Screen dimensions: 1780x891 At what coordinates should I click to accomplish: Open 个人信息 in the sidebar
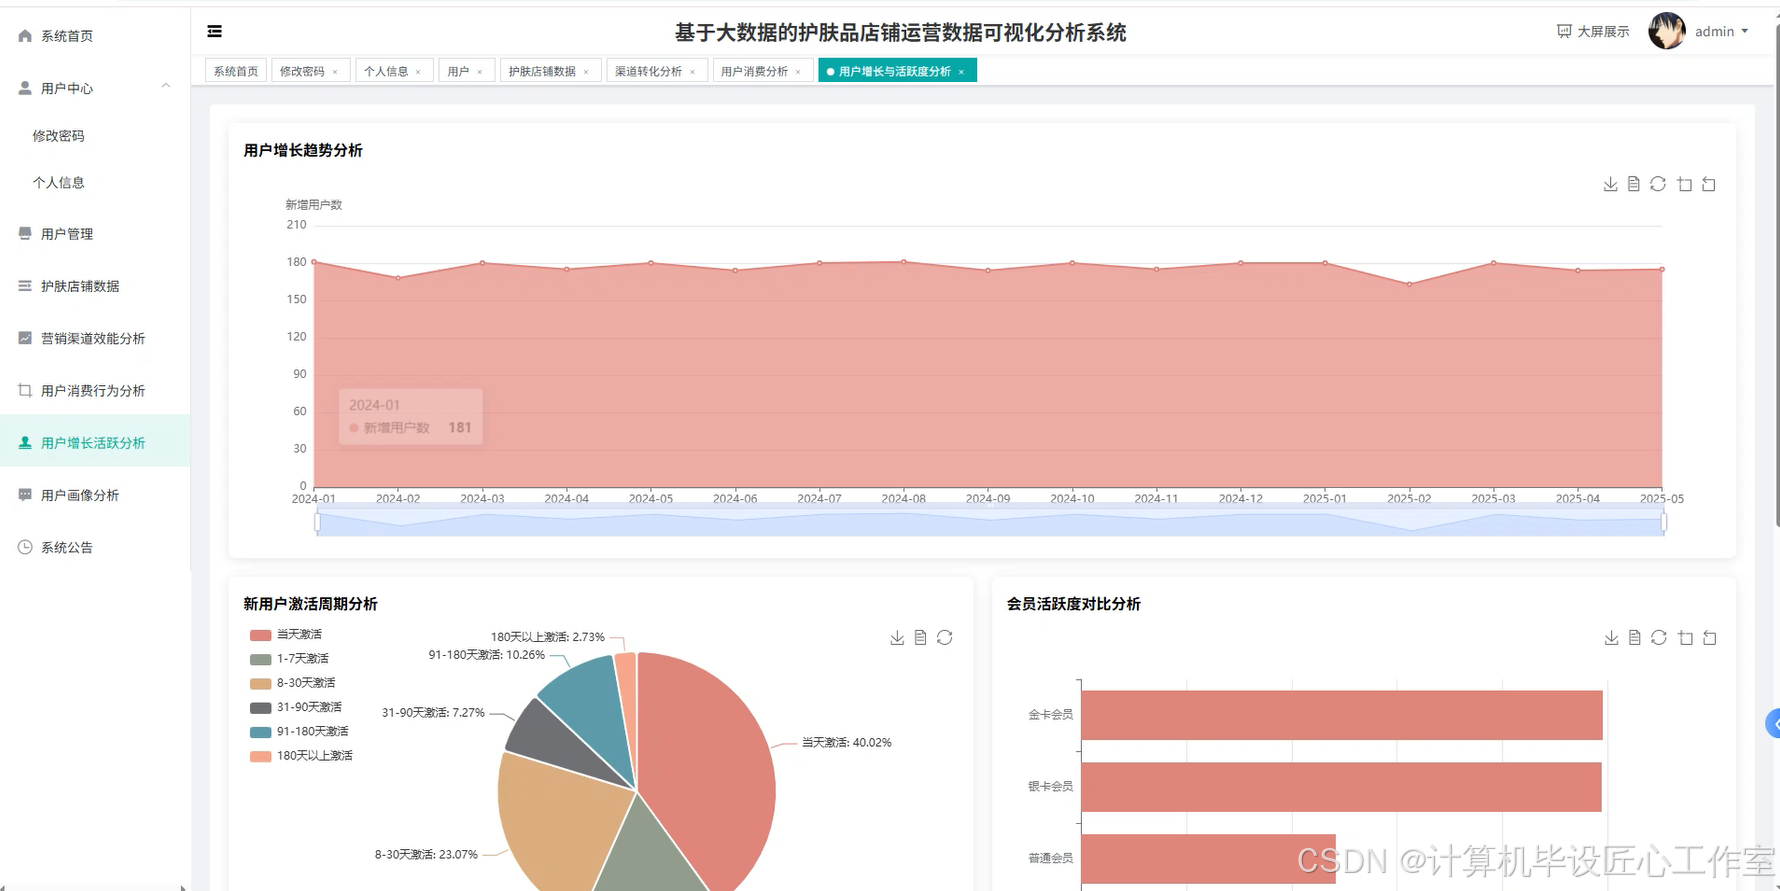point(58,182)
